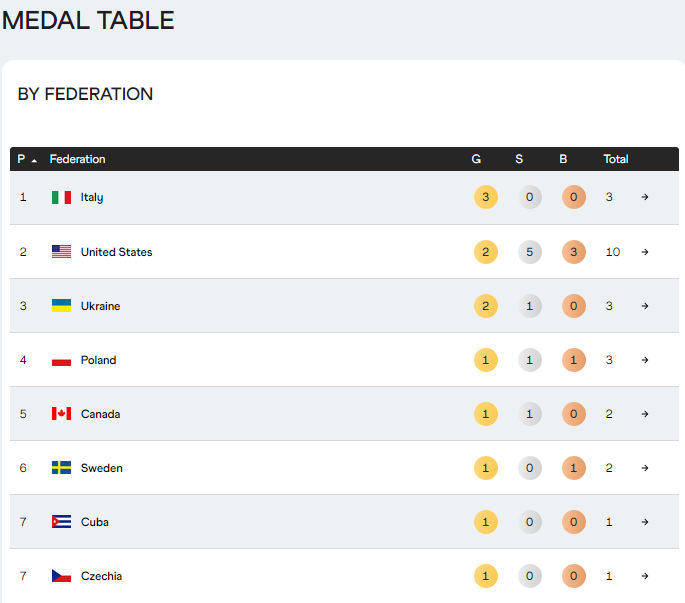The width and height of the screenshot is (685, 603).
Task: Click the United States flag icon
Action: pyautogui.click(x=61, y=252)
